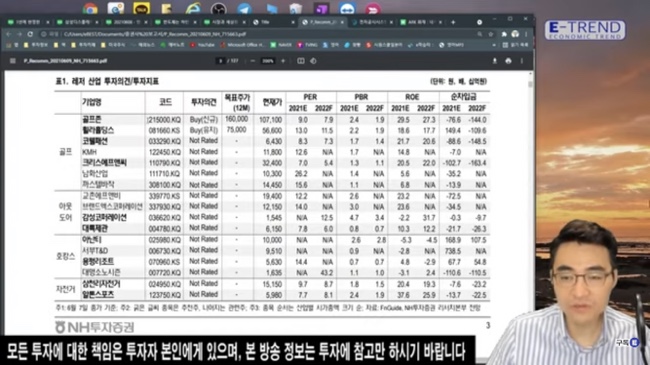This screenshot has height=365, width=650.
Task: Click the Buy(신규) rating cell
Action: (204, 119)
